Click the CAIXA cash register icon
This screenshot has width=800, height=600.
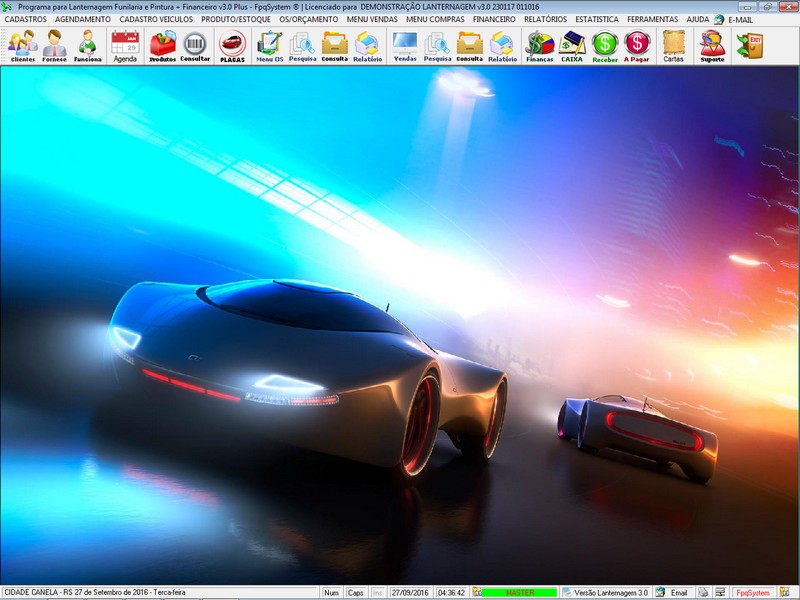(x=572, y=46)
